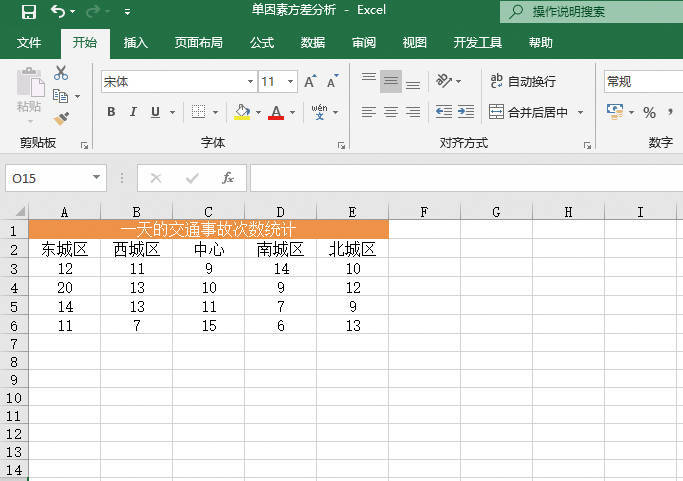Toggle Wrap Text (自动换行)
Image resolution: width=683 pixels, height=481 pixels.
click(x=522, y=81)
